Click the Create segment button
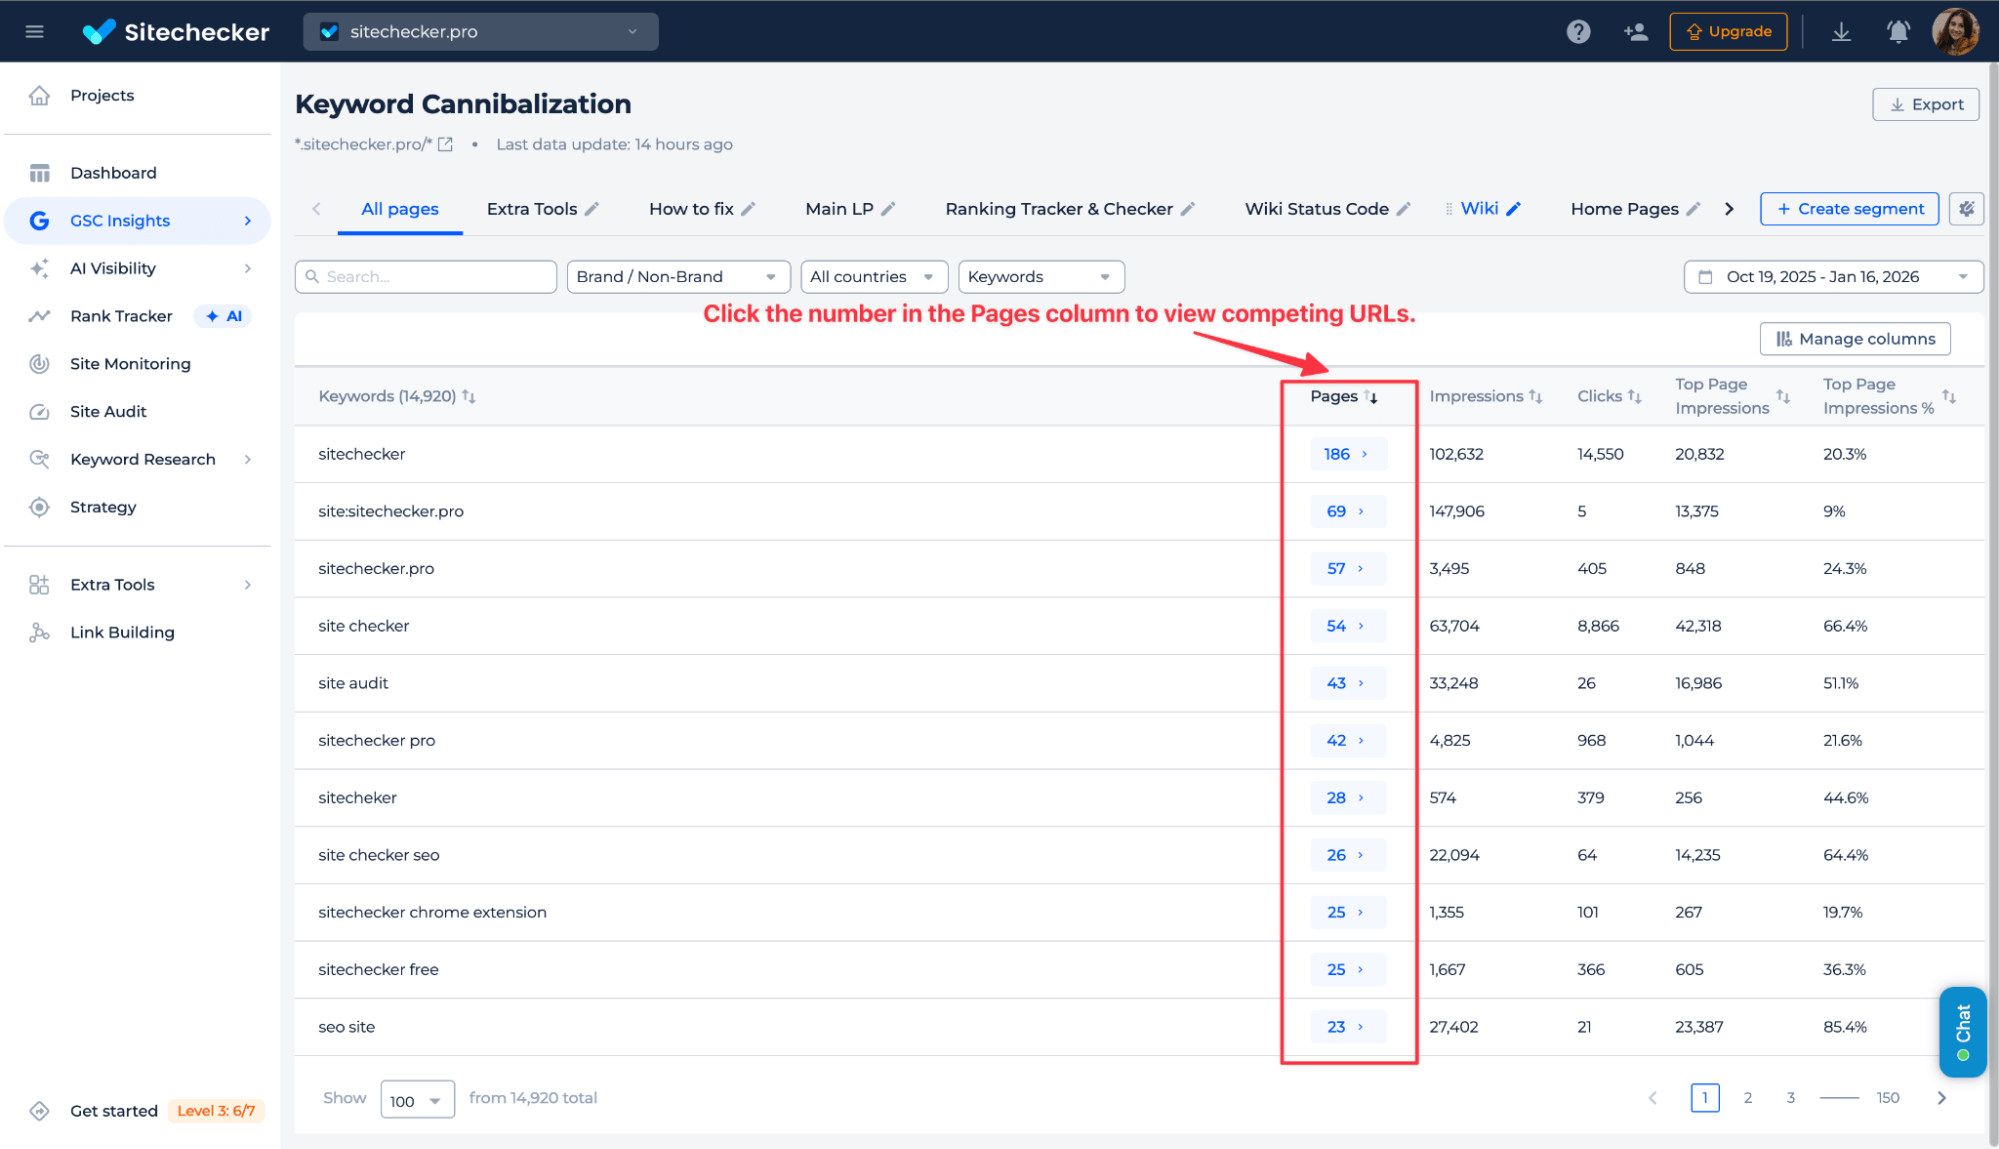 tap(1849, 209)
